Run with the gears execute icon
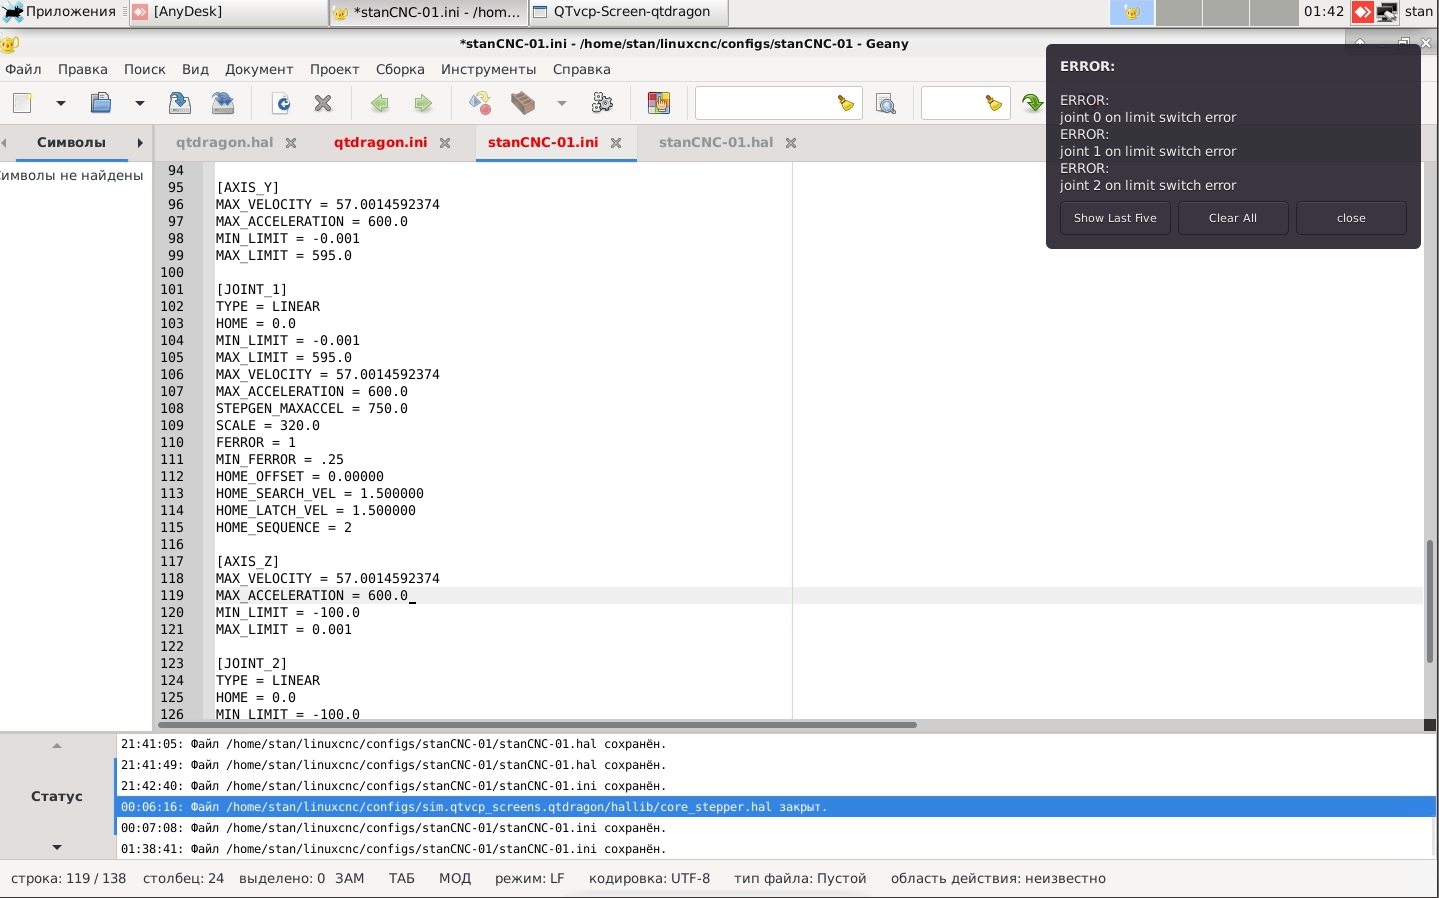The height and width of the screenshot is (898, 1439). tap(602, 103)
